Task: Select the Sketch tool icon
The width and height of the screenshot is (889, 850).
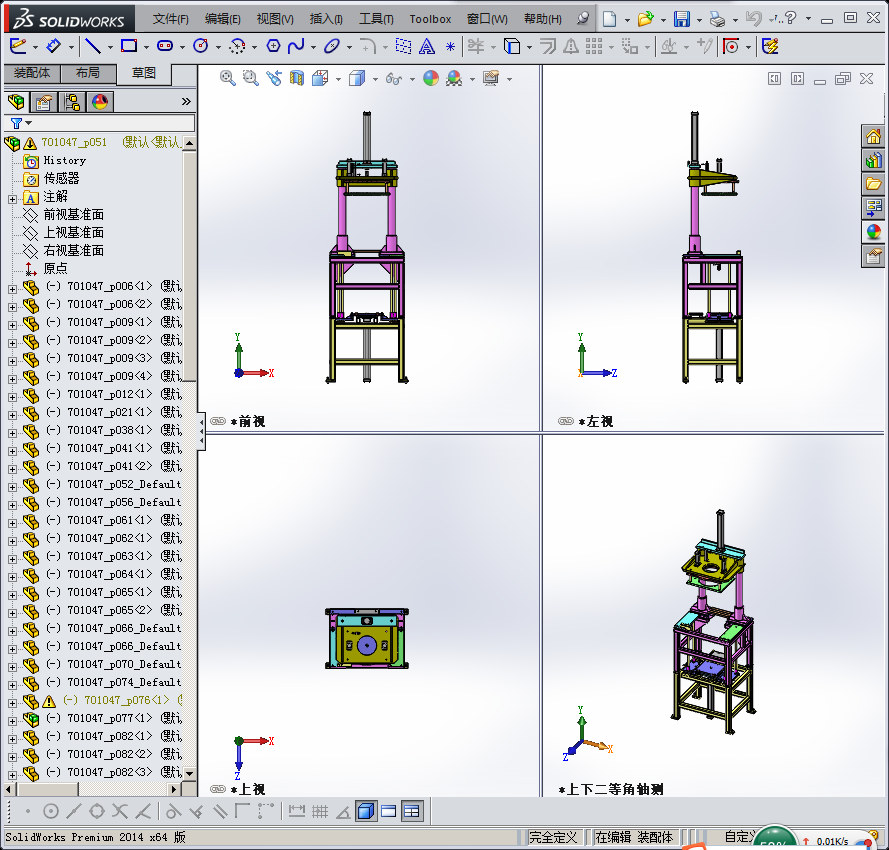Action: tap(18, 46)
